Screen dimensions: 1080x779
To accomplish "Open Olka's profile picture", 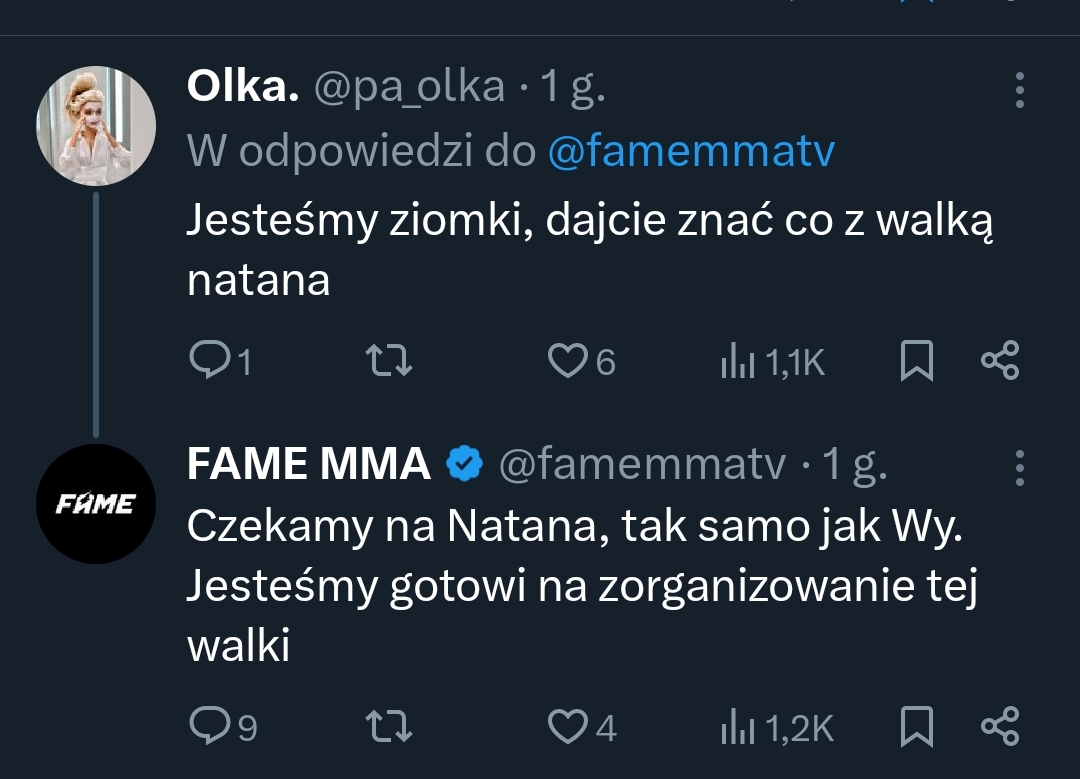I will 96,126.
